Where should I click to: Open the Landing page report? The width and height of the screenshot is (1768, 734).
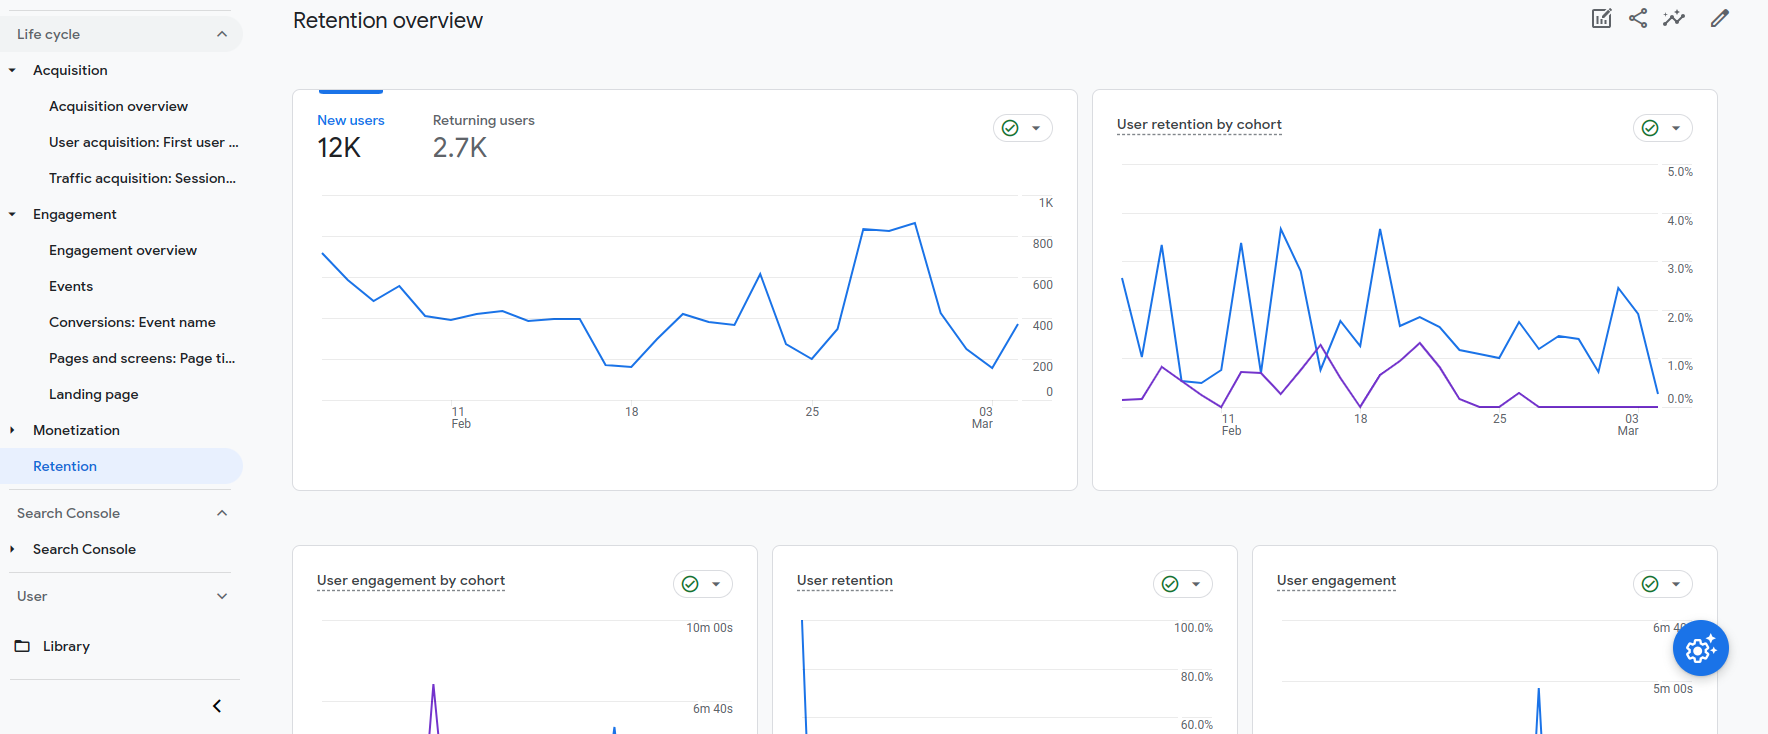click(94, 394)
